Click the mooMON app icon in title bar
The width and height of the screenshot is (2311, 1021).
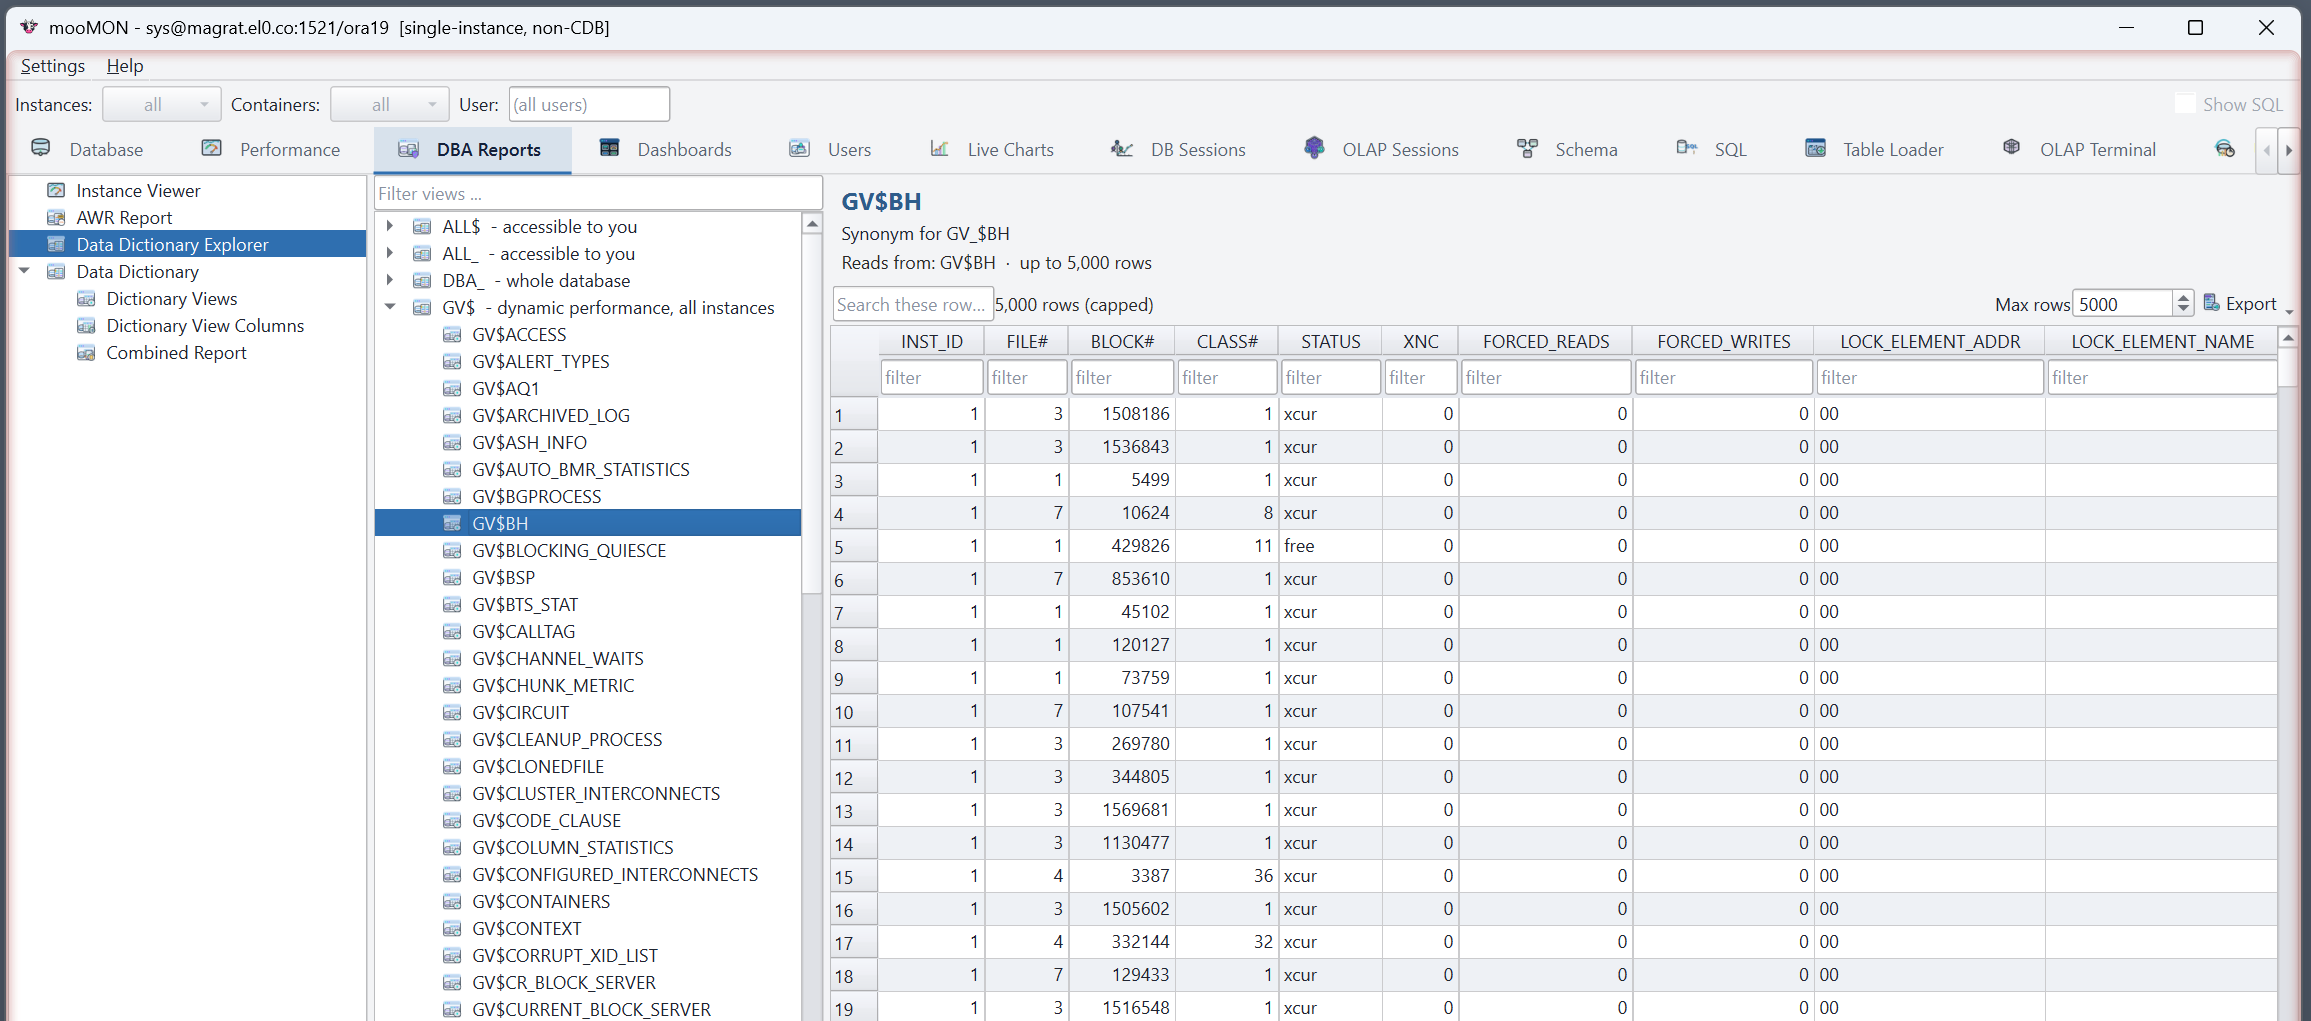tap(29, 27)
